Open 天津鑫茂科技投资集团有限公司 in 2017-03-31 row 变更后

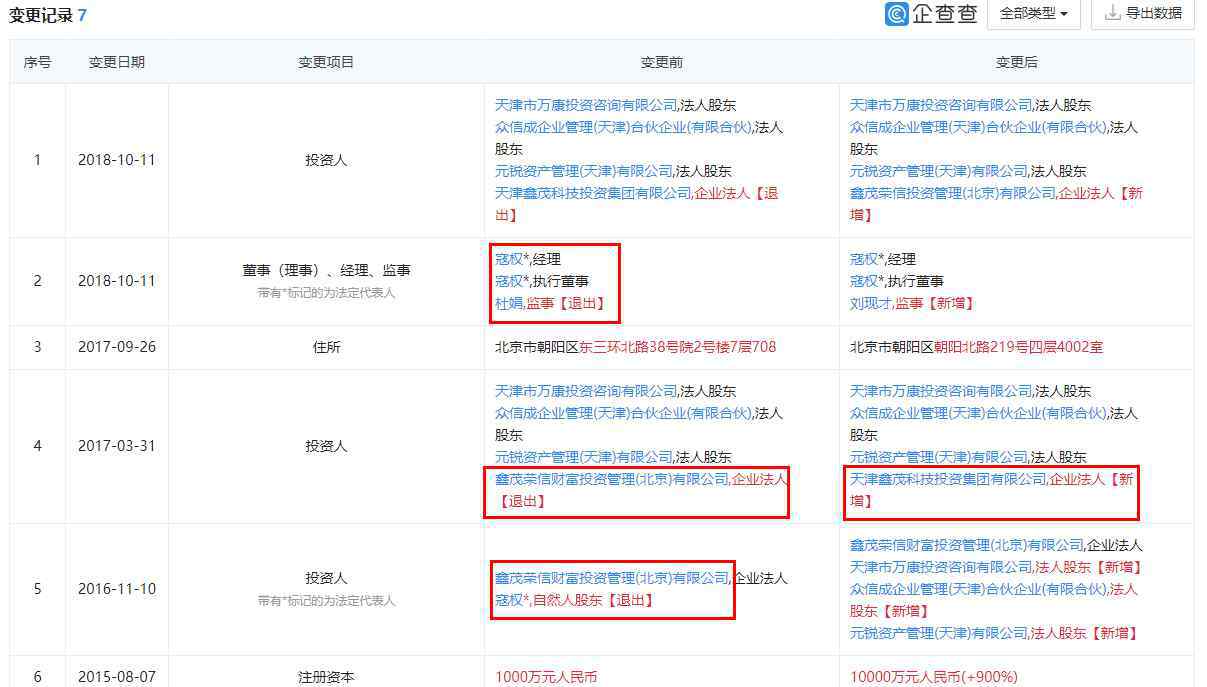(948, 479)
